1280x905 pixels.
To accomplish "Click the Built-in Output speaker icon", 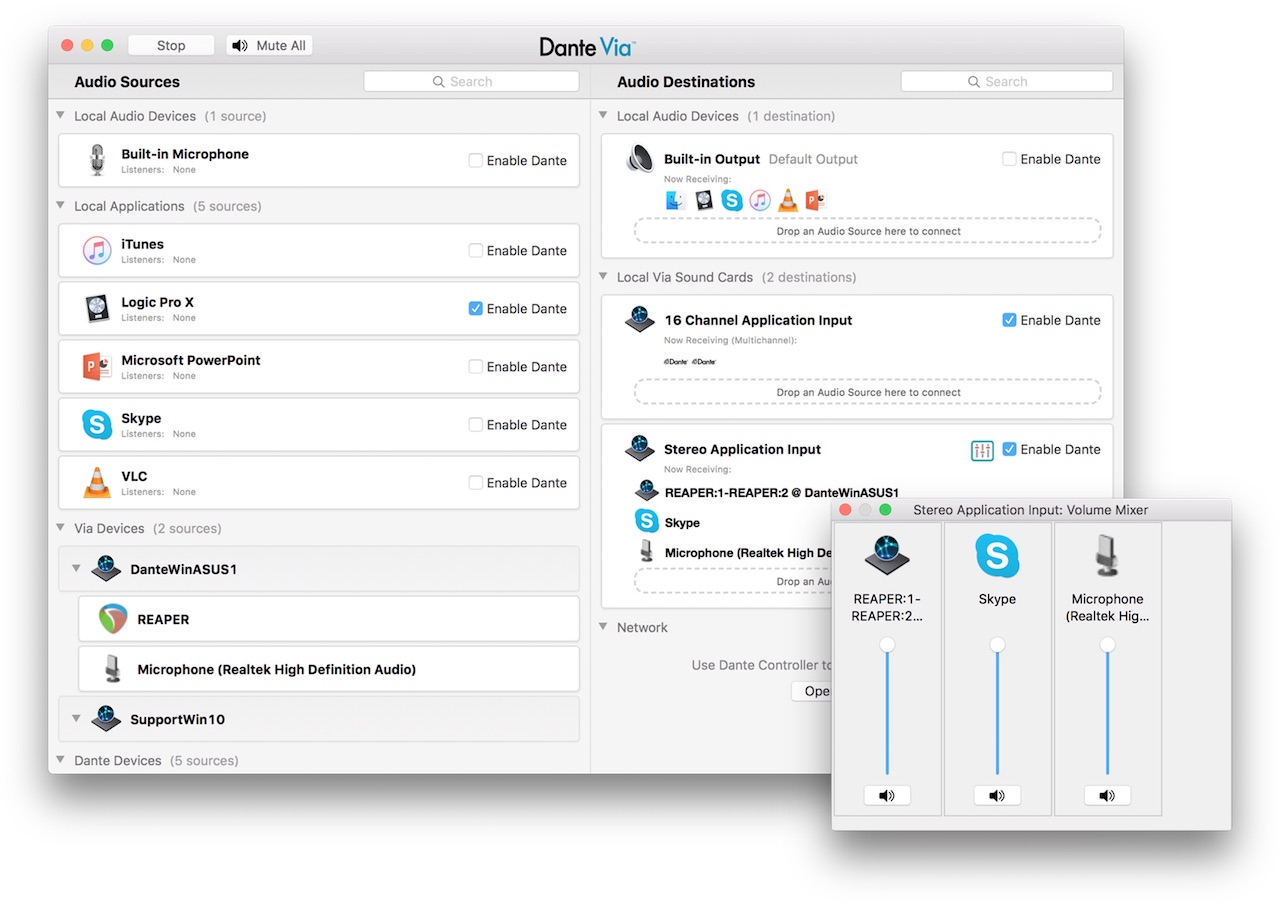I will pyautogui.click(x=640, y=159).
